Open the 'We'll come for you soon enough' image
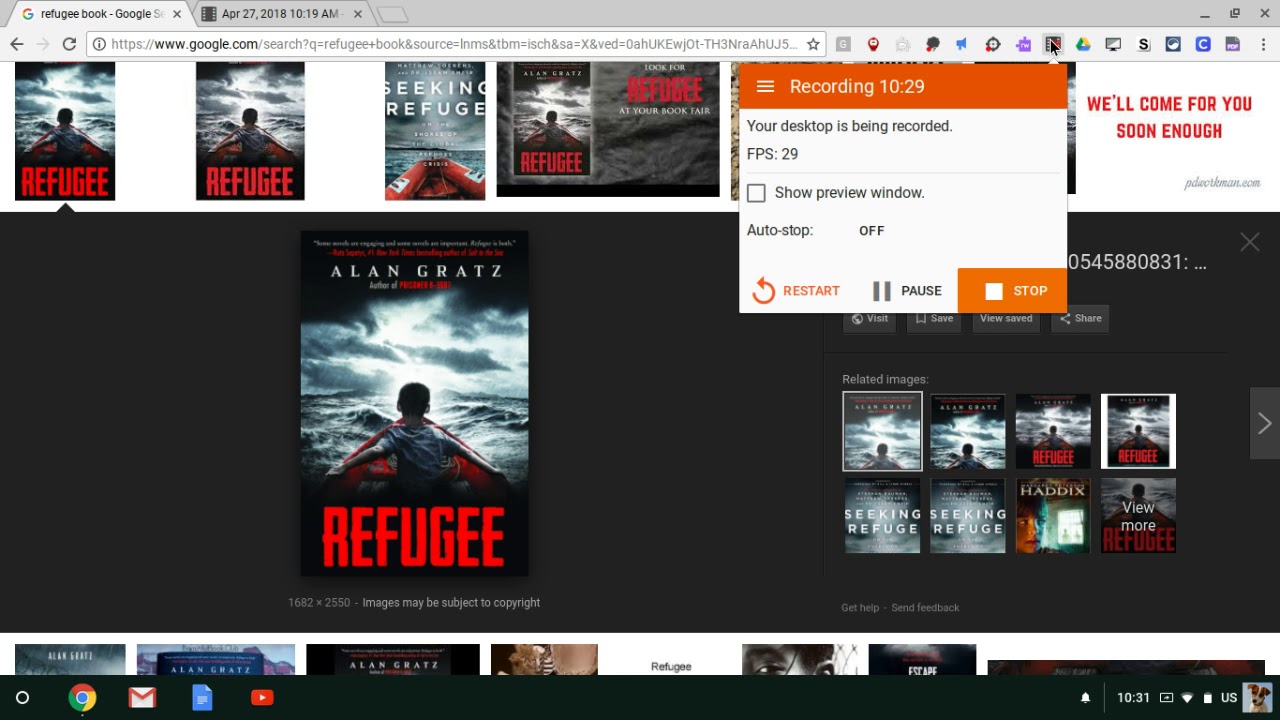Image resolution: width=1280 pixels, height=720 pixels. tap(1169, 128)
